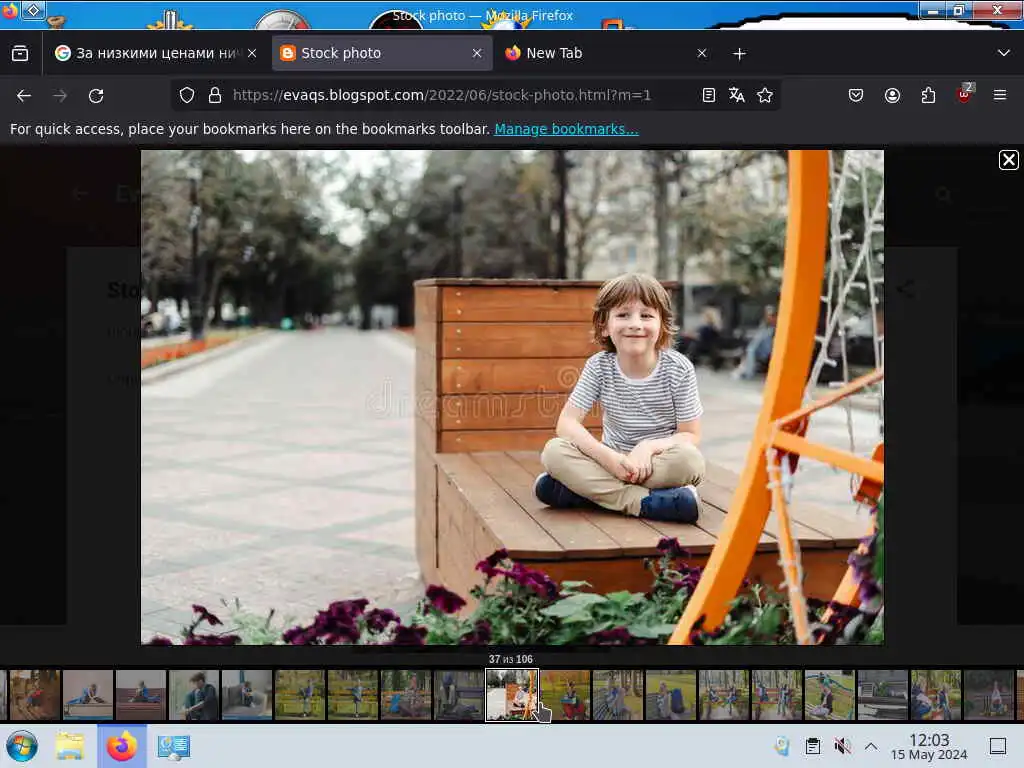Open the Windows Start menu
Screen dimensions: 1024x768
(x=22, y=746)
